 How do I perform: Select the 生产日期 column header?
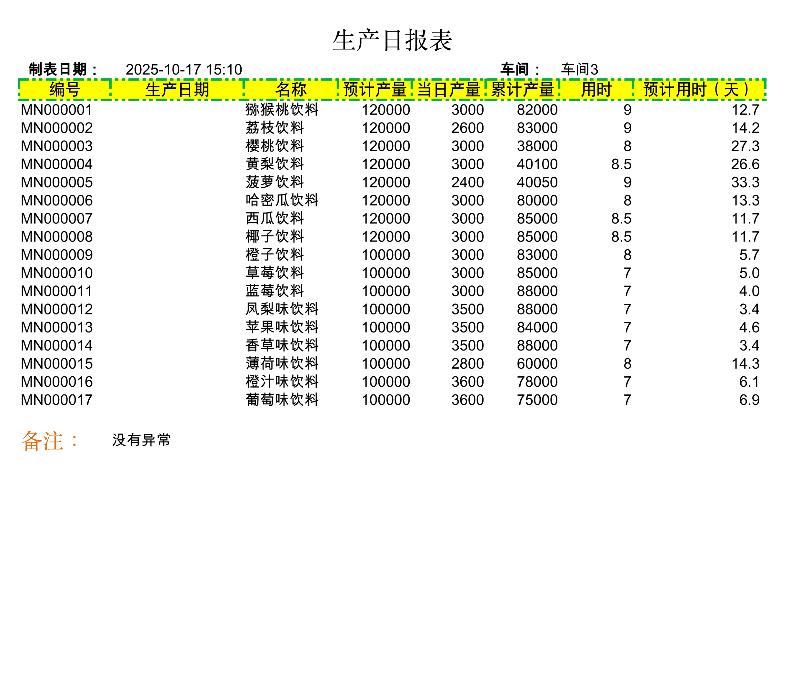(x=178, y=89)
